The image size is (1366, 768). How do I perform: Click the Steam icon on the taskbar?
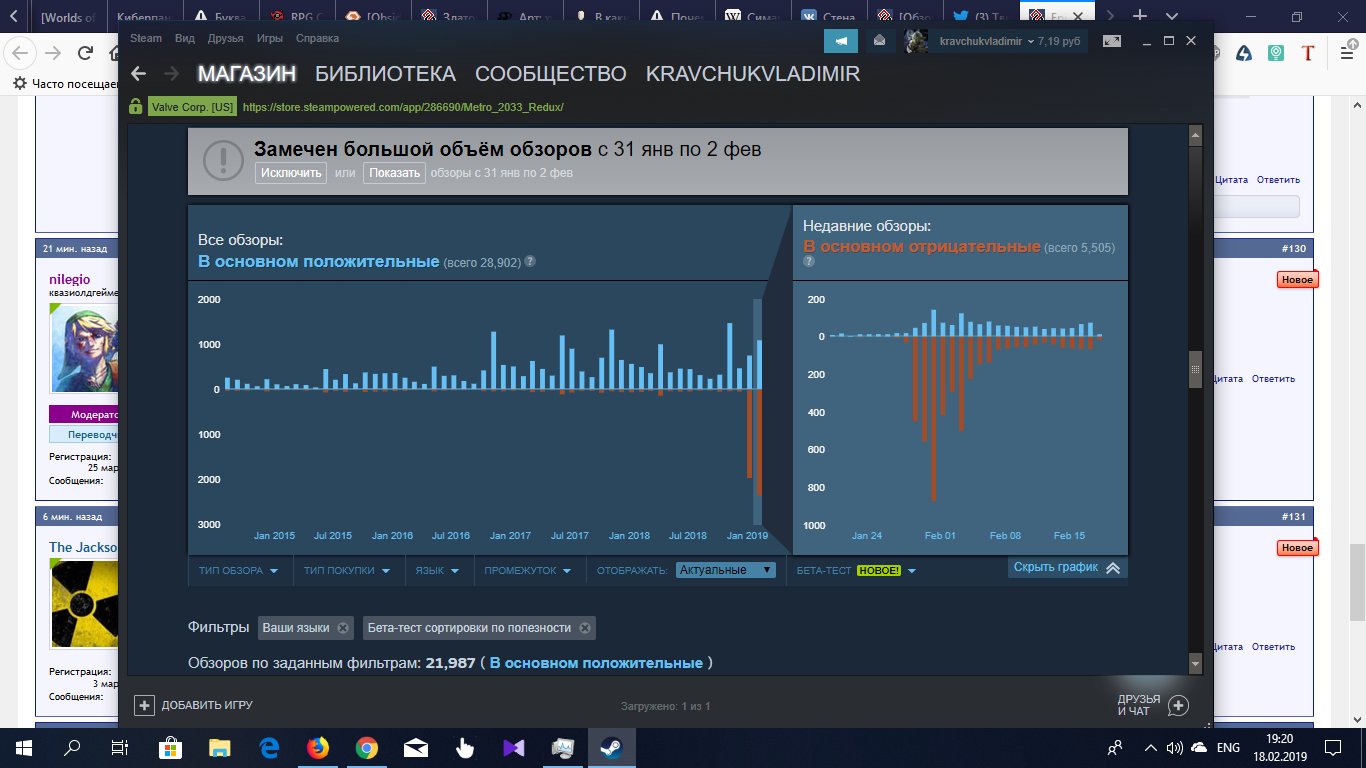click(x=609, y=747)
